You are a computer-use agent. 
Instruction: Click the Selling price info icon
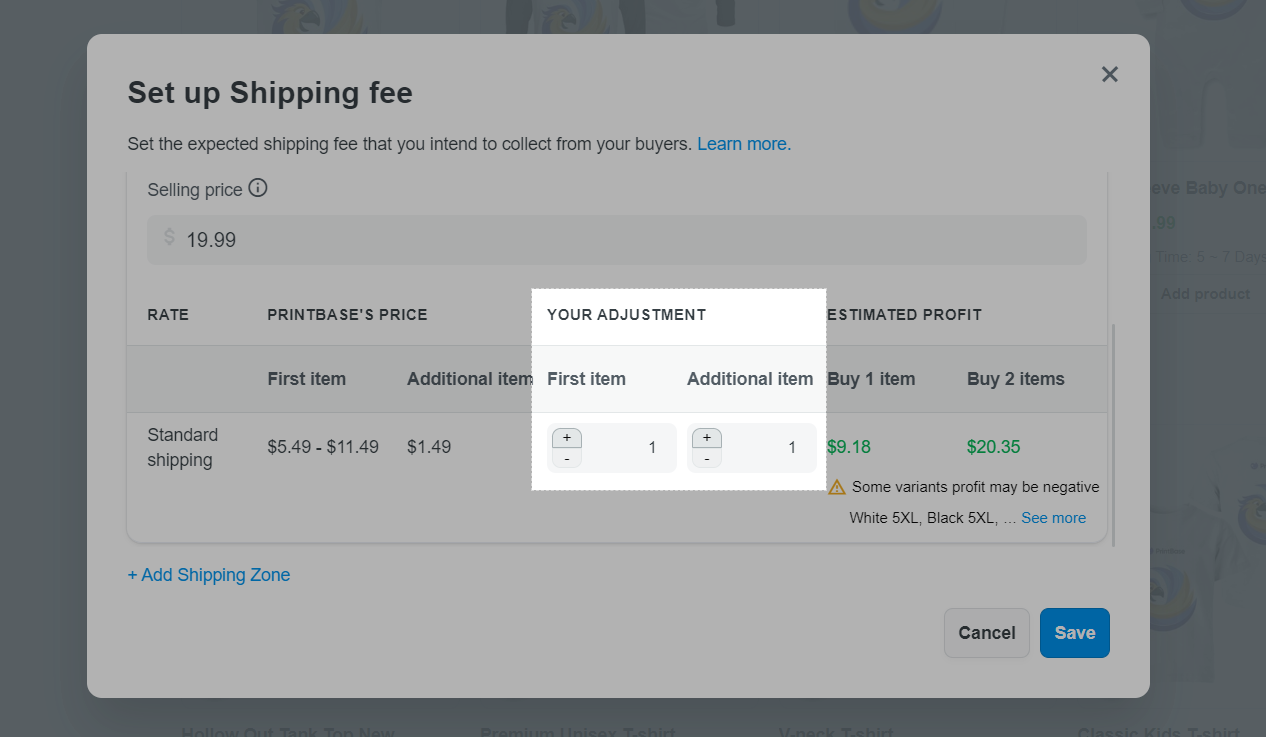point(258,188)
